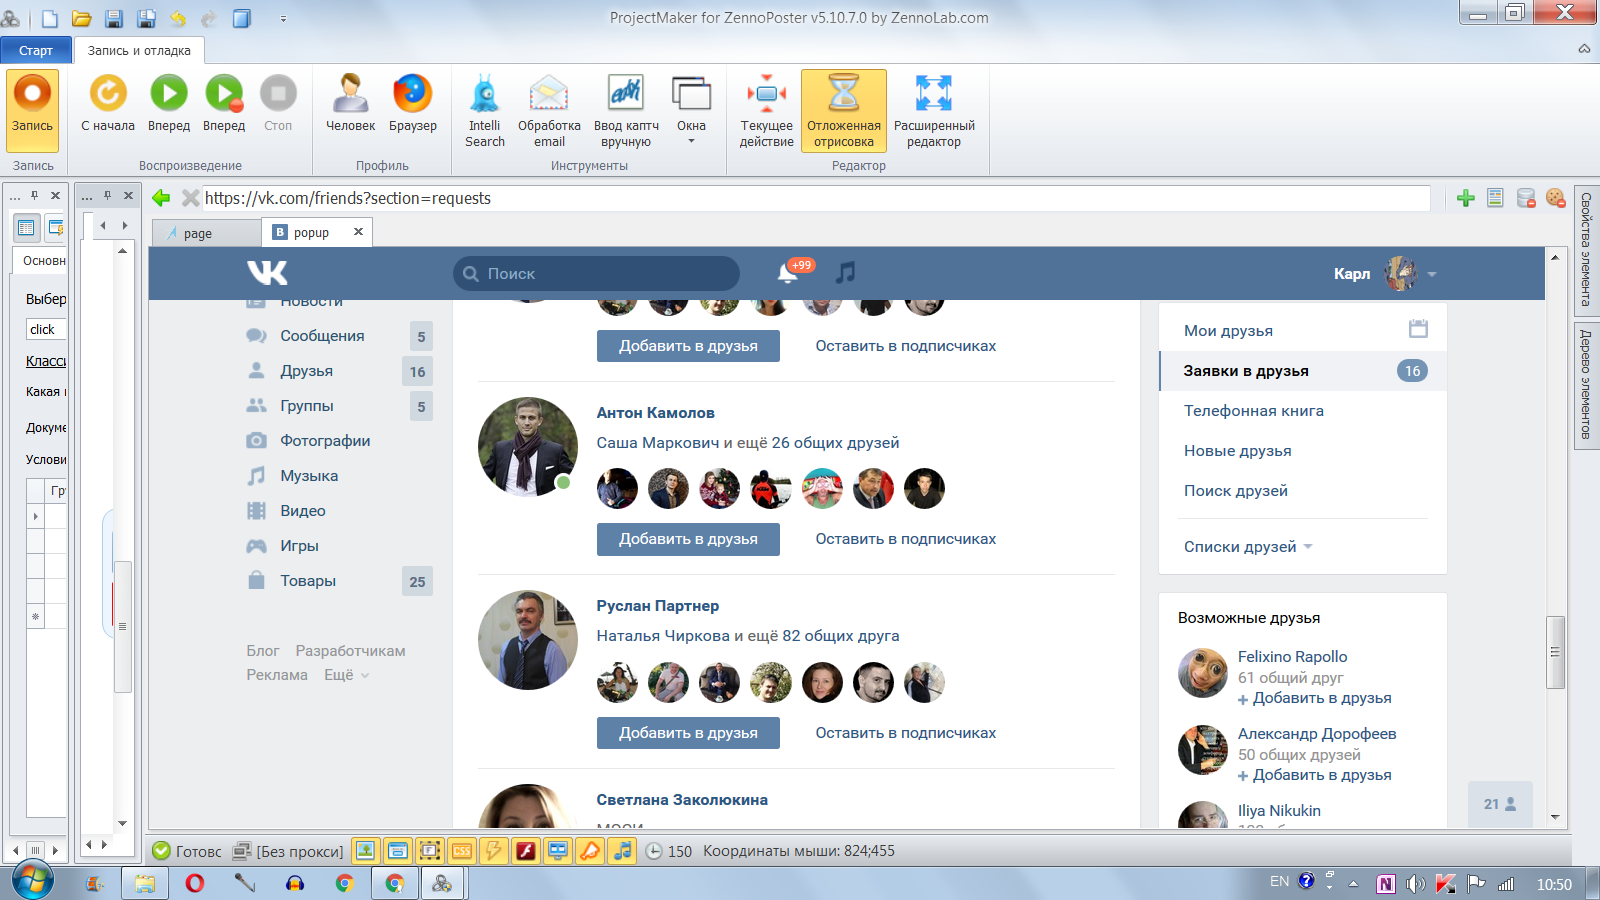Click the first green Вперед play icon
Viewport: 1600px width, 900px height.
[169, 104]
